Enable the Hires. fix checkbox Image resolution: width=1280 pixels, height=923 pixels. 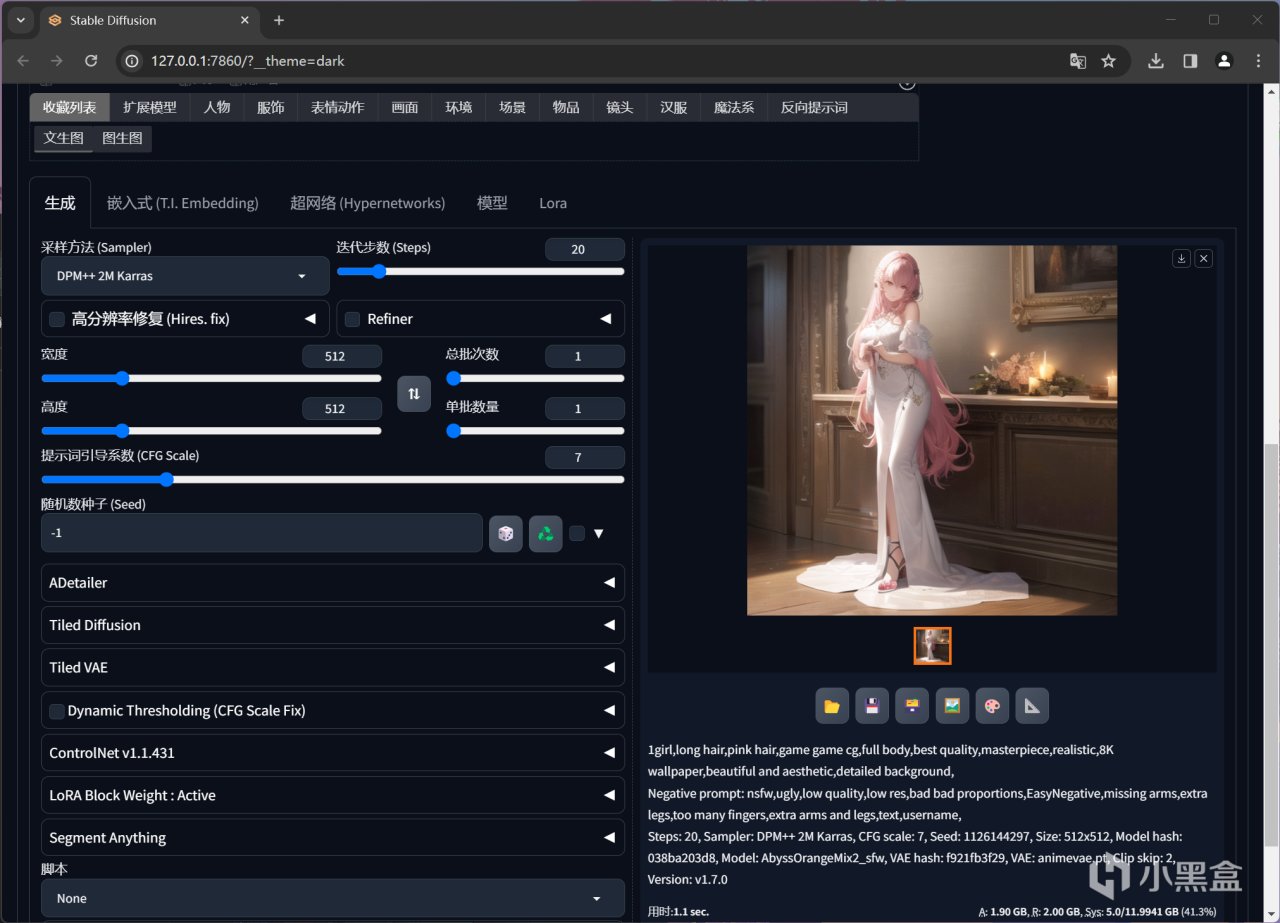57,319
